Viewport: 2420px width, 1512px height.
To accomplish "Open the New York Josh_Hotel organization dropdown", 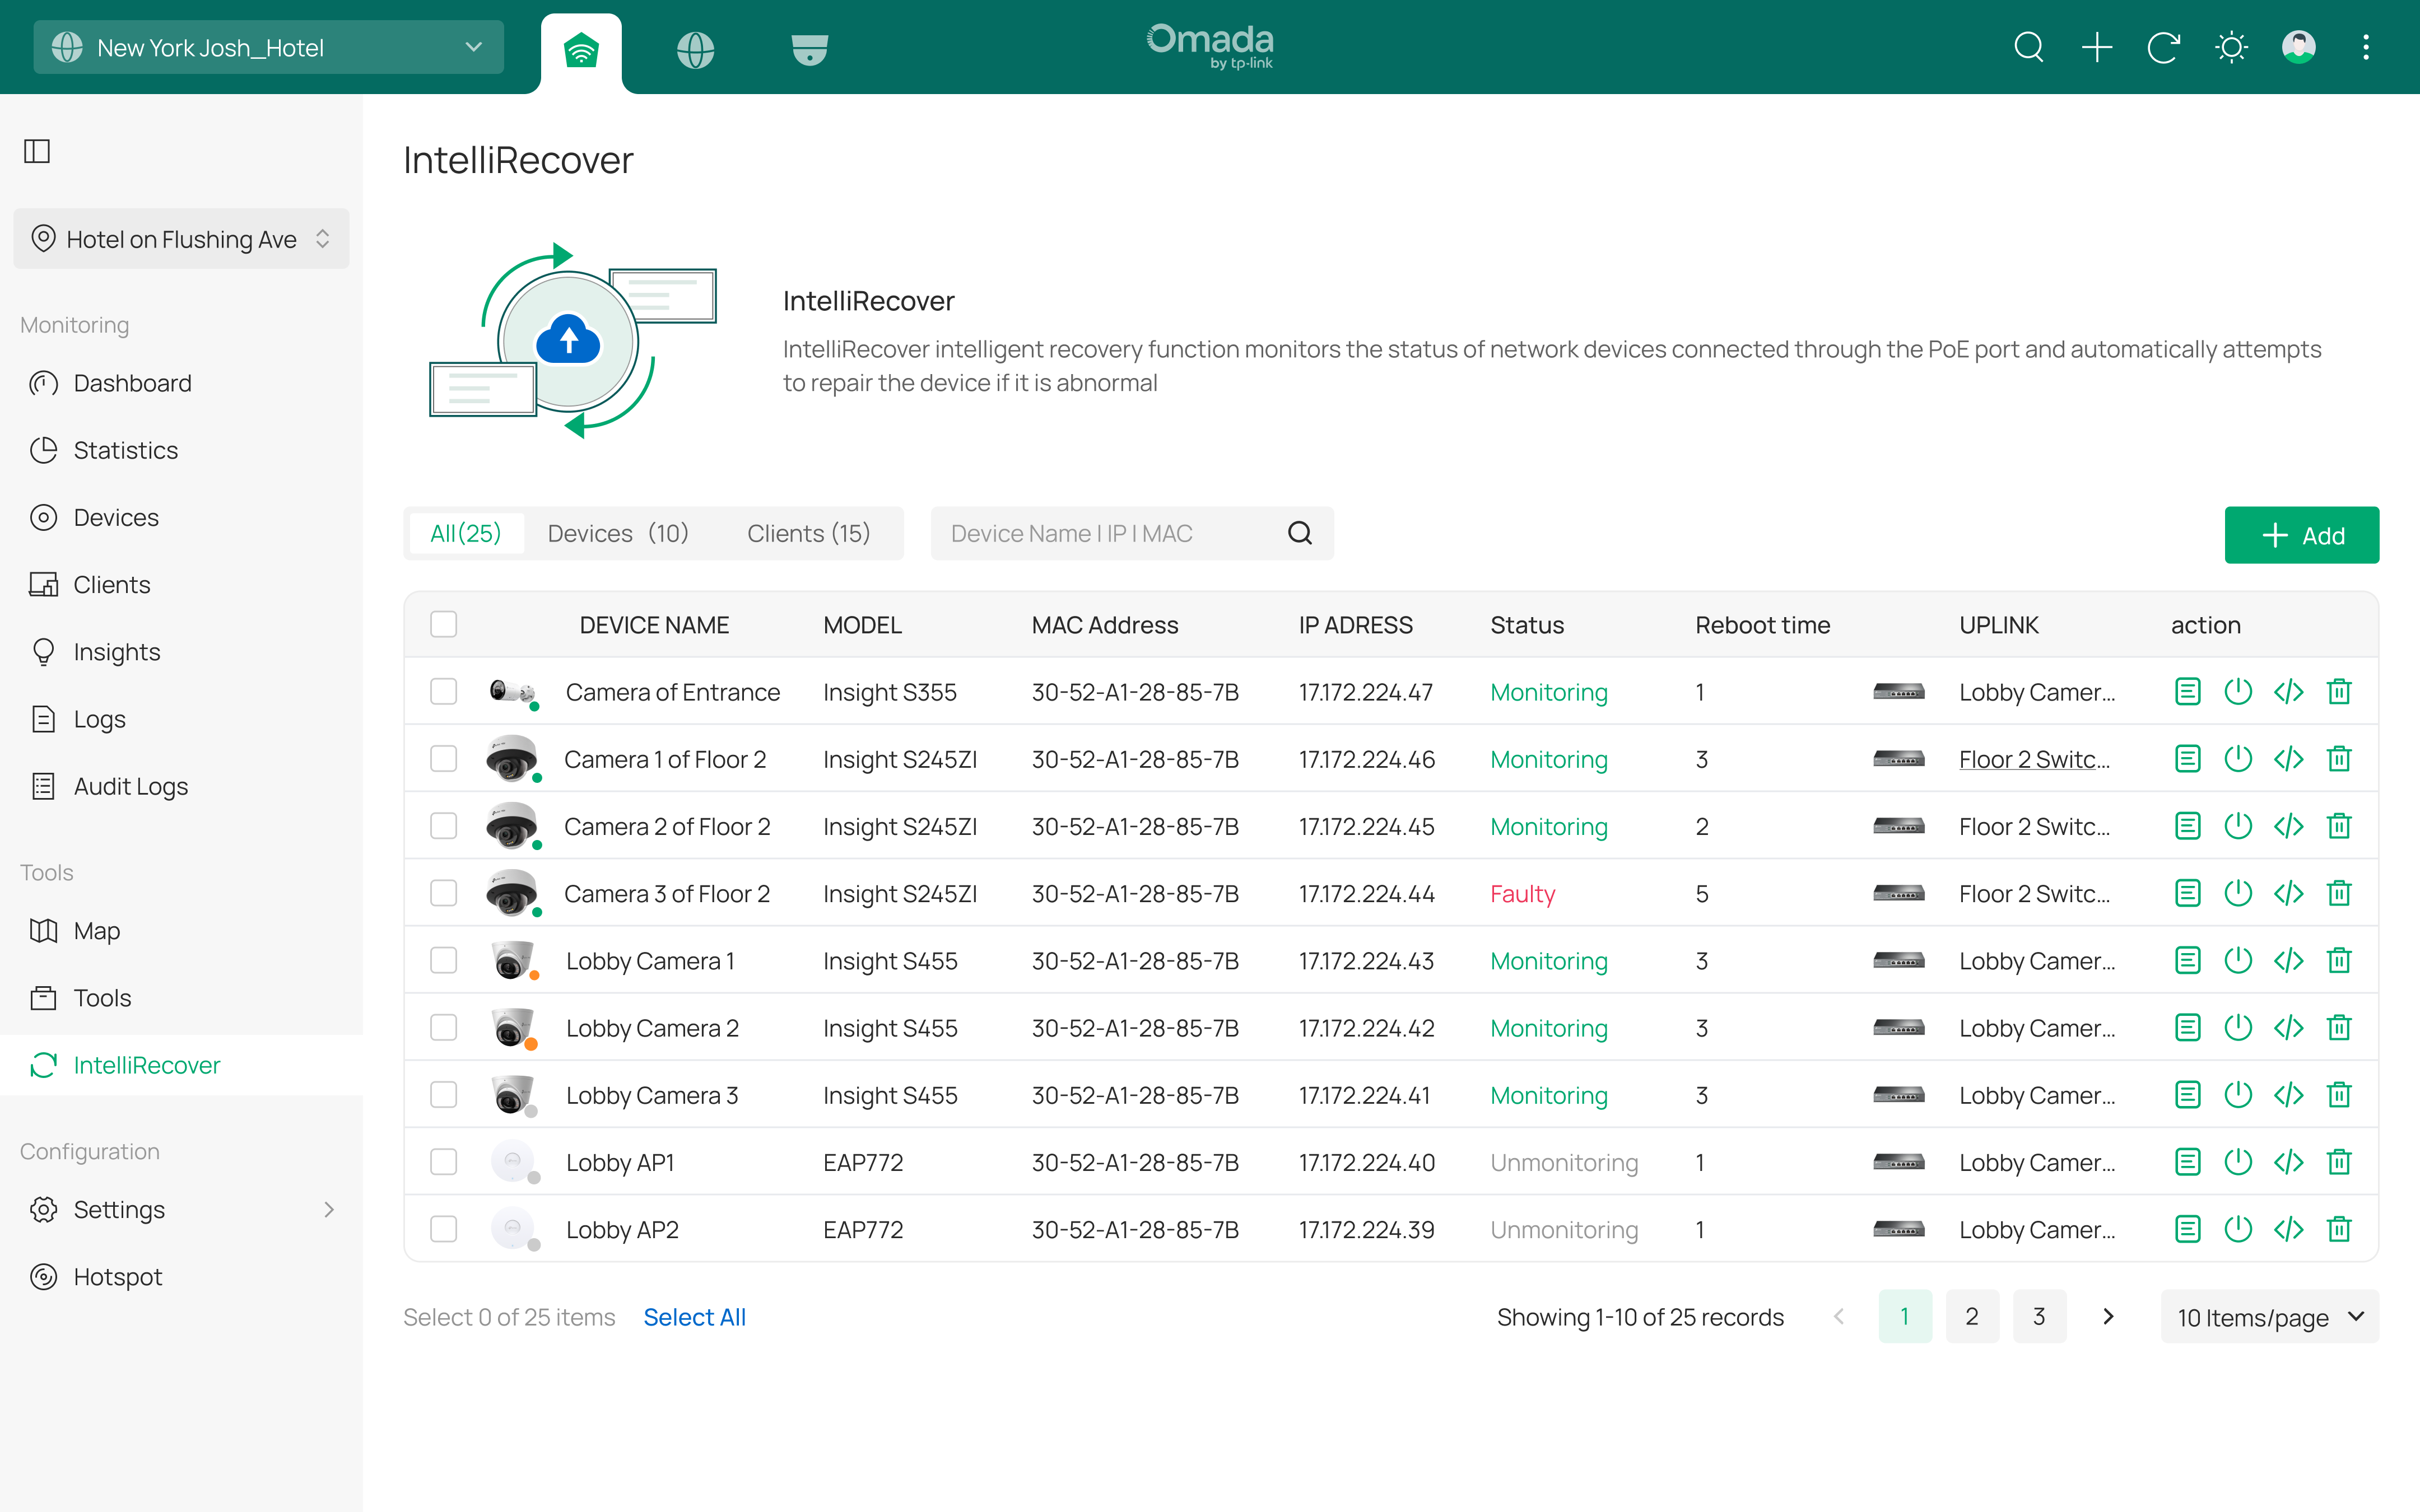I will (x=268, y=47).
